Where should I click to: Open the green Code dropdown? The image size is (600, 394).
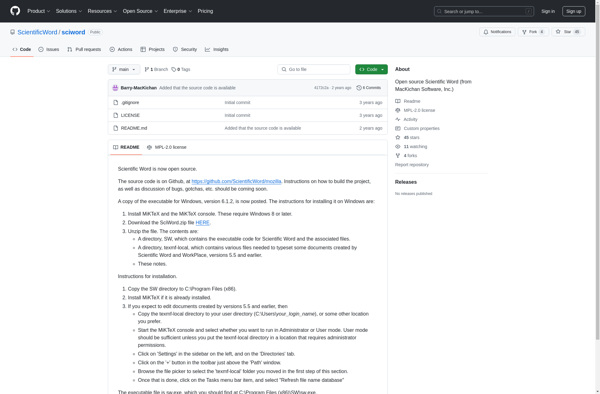click(x=371, y=69)
